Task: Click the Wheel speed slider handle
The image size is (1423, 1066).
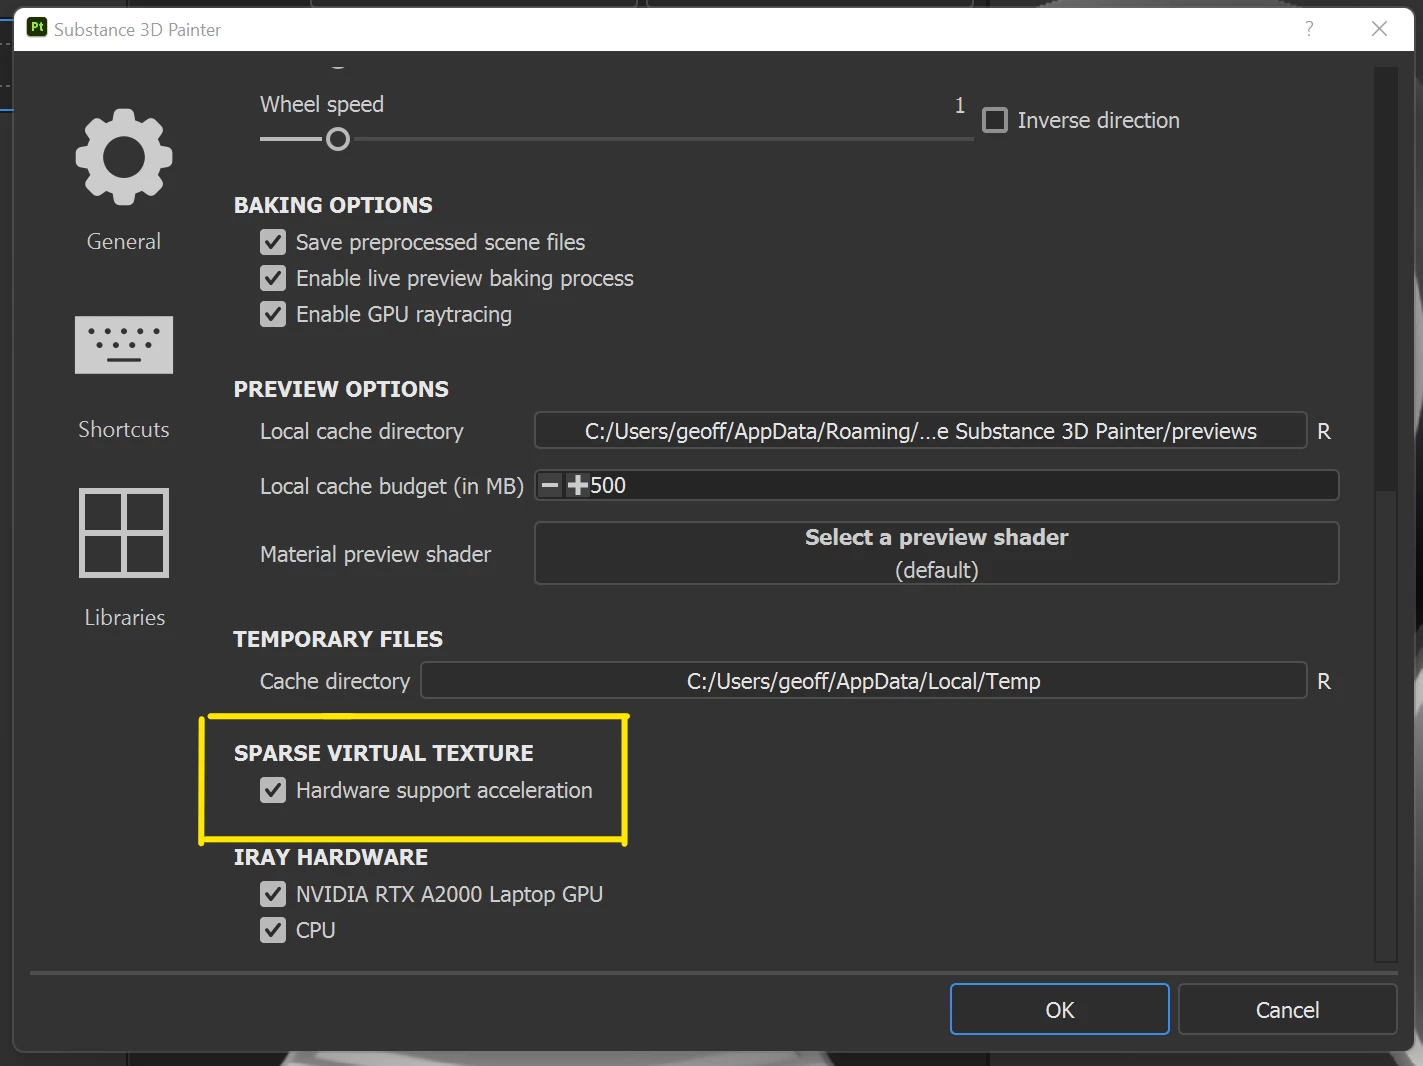Action: point(338,139)
